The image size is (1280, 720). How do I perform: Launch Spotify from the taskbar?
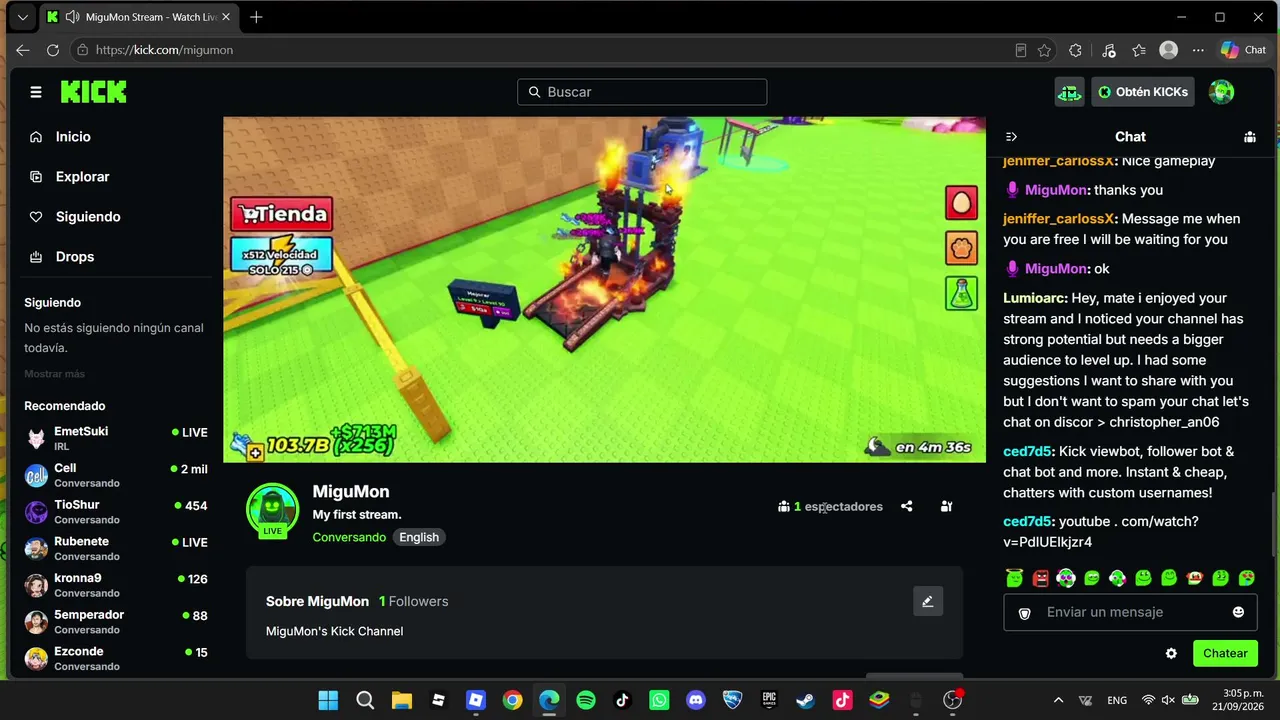point(586,701)
